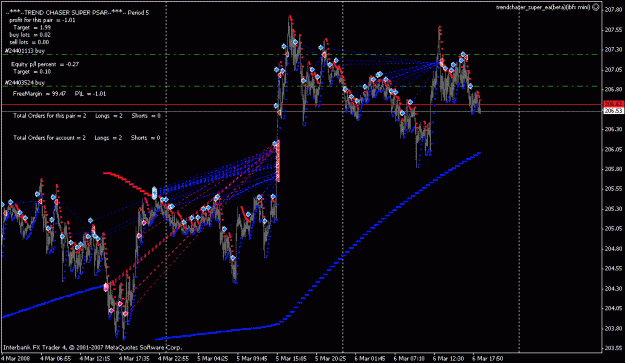
Task: Click the '6 Mar 12:30' time label
Action: 448,358
